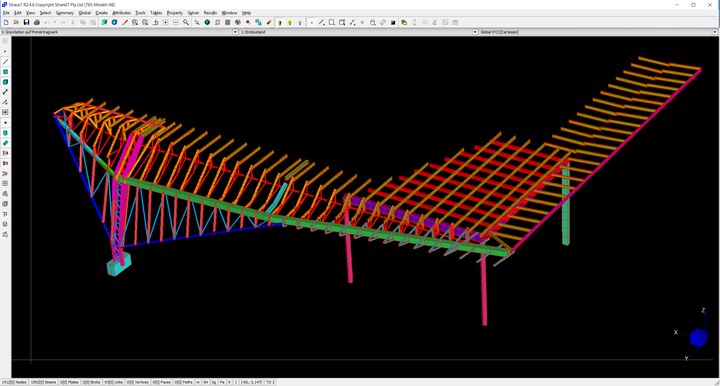Open the Attributes menu
The width and height of the screenshot is (720, 386).
pos(122,13)
